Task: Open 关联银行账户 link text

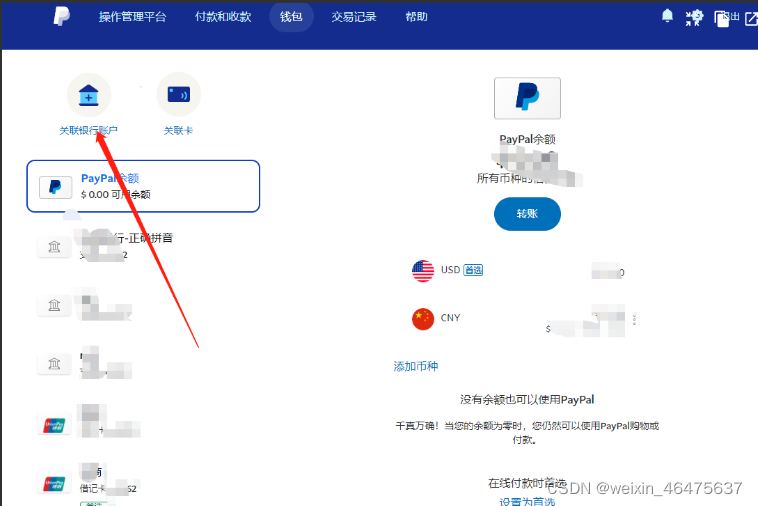Action: (88, 130)
